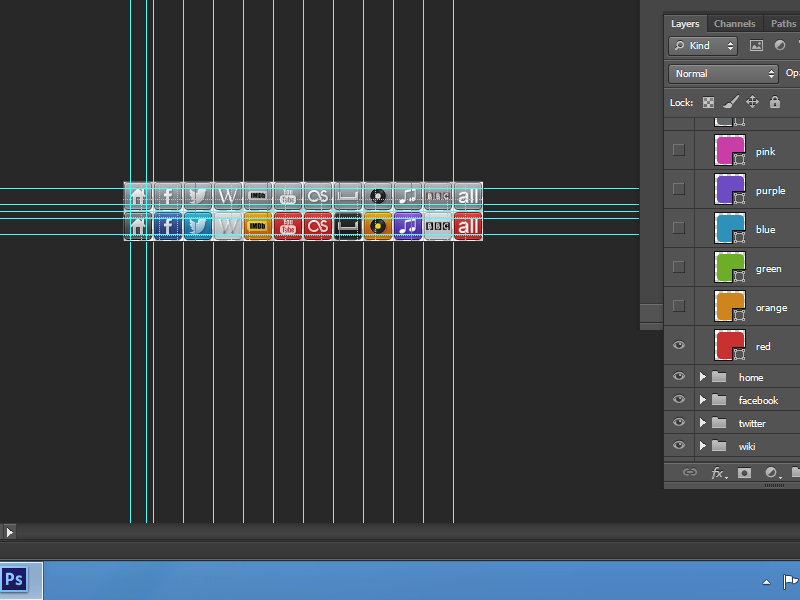Click the 'pink' layer name
The height and width of the screenshot is (600, 800).
click(x=765, y=152)
